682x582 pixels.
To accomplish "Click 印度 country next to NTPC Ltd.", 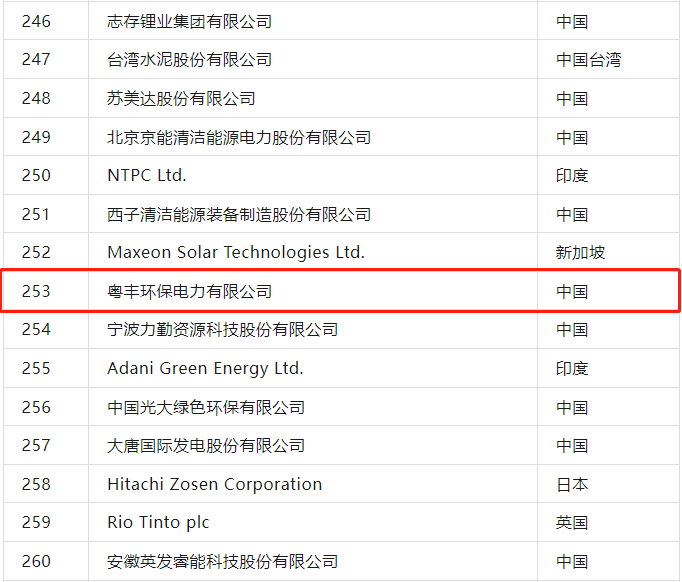I will (x=572, y=175).
